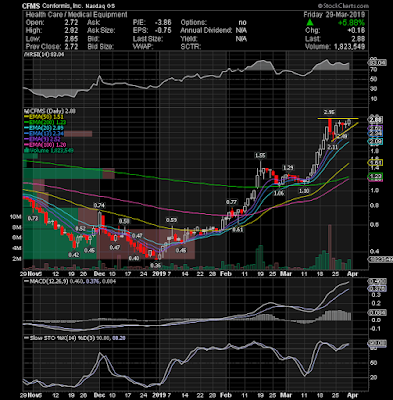393x400 pixels.
Task: Click the EPS value -0.75
Action: click(x=163, y=31)
